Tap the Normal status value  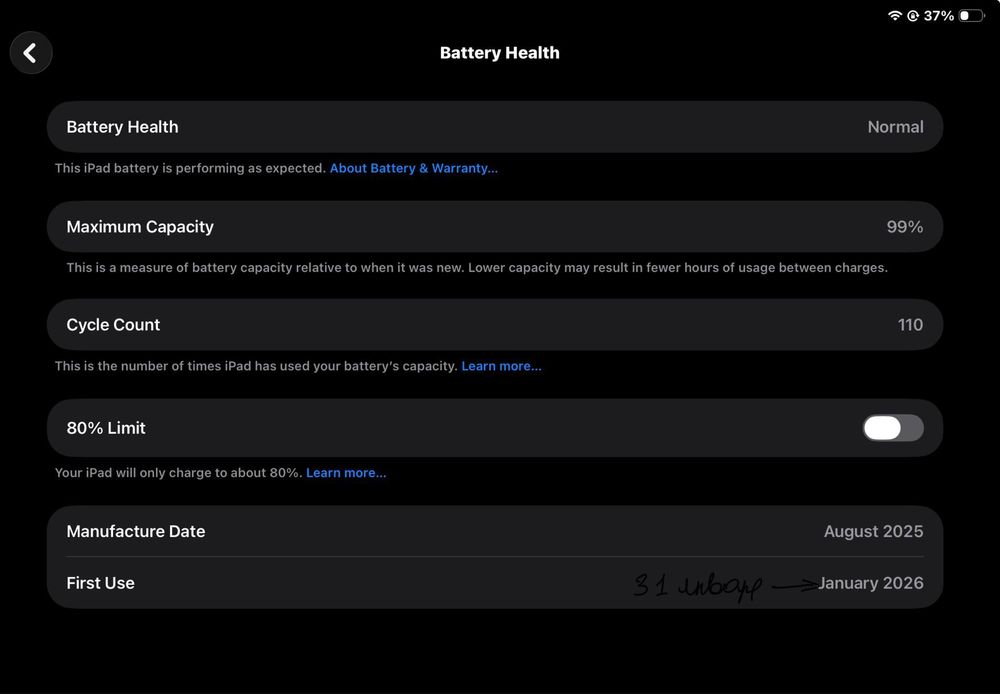[x=895, y=127]
